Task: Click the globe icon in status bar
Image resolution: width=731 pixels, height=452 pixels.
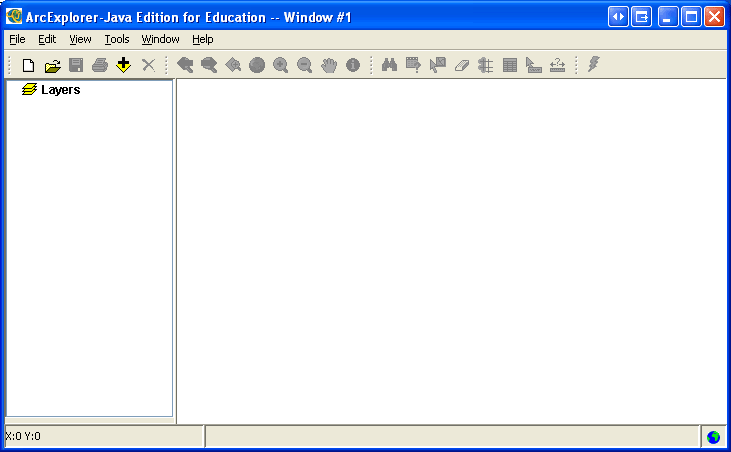Action: 713,437
